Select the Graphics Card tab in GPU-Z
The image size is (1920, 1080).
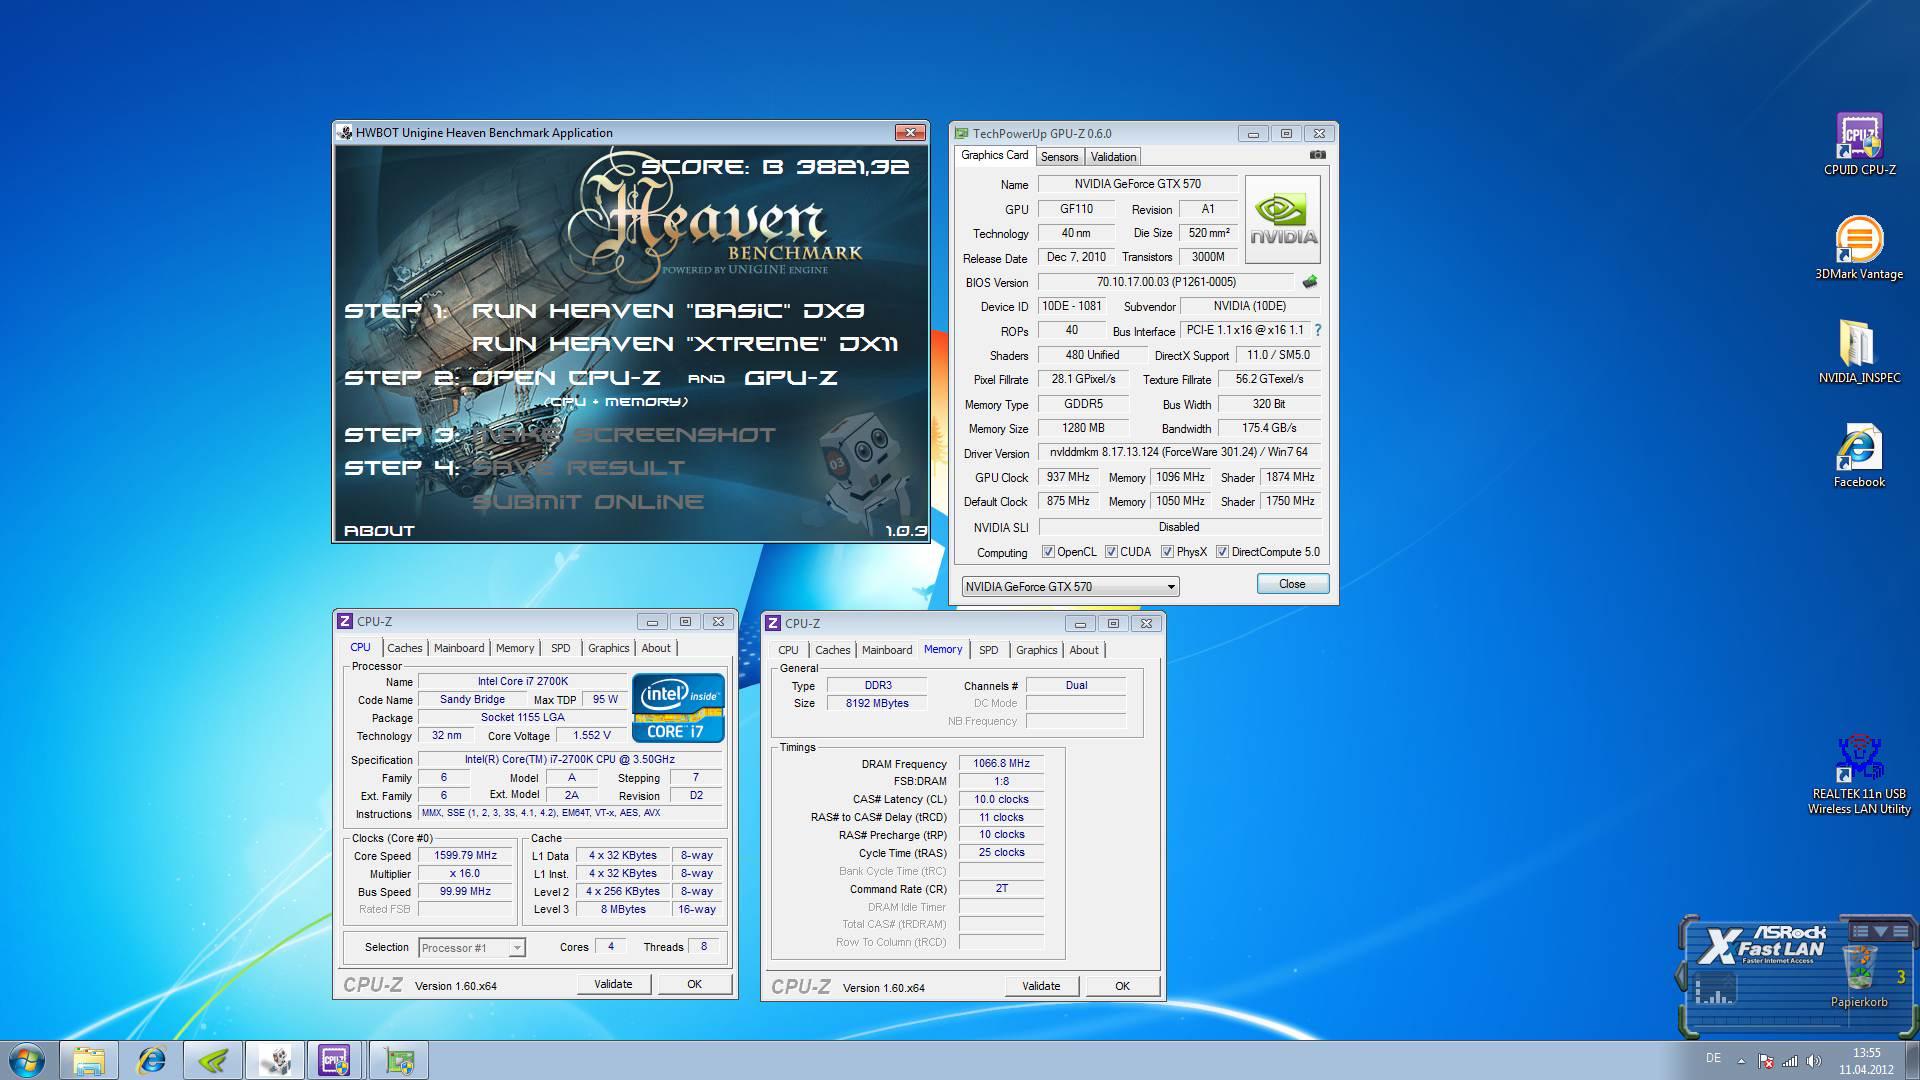click(994, 155)
